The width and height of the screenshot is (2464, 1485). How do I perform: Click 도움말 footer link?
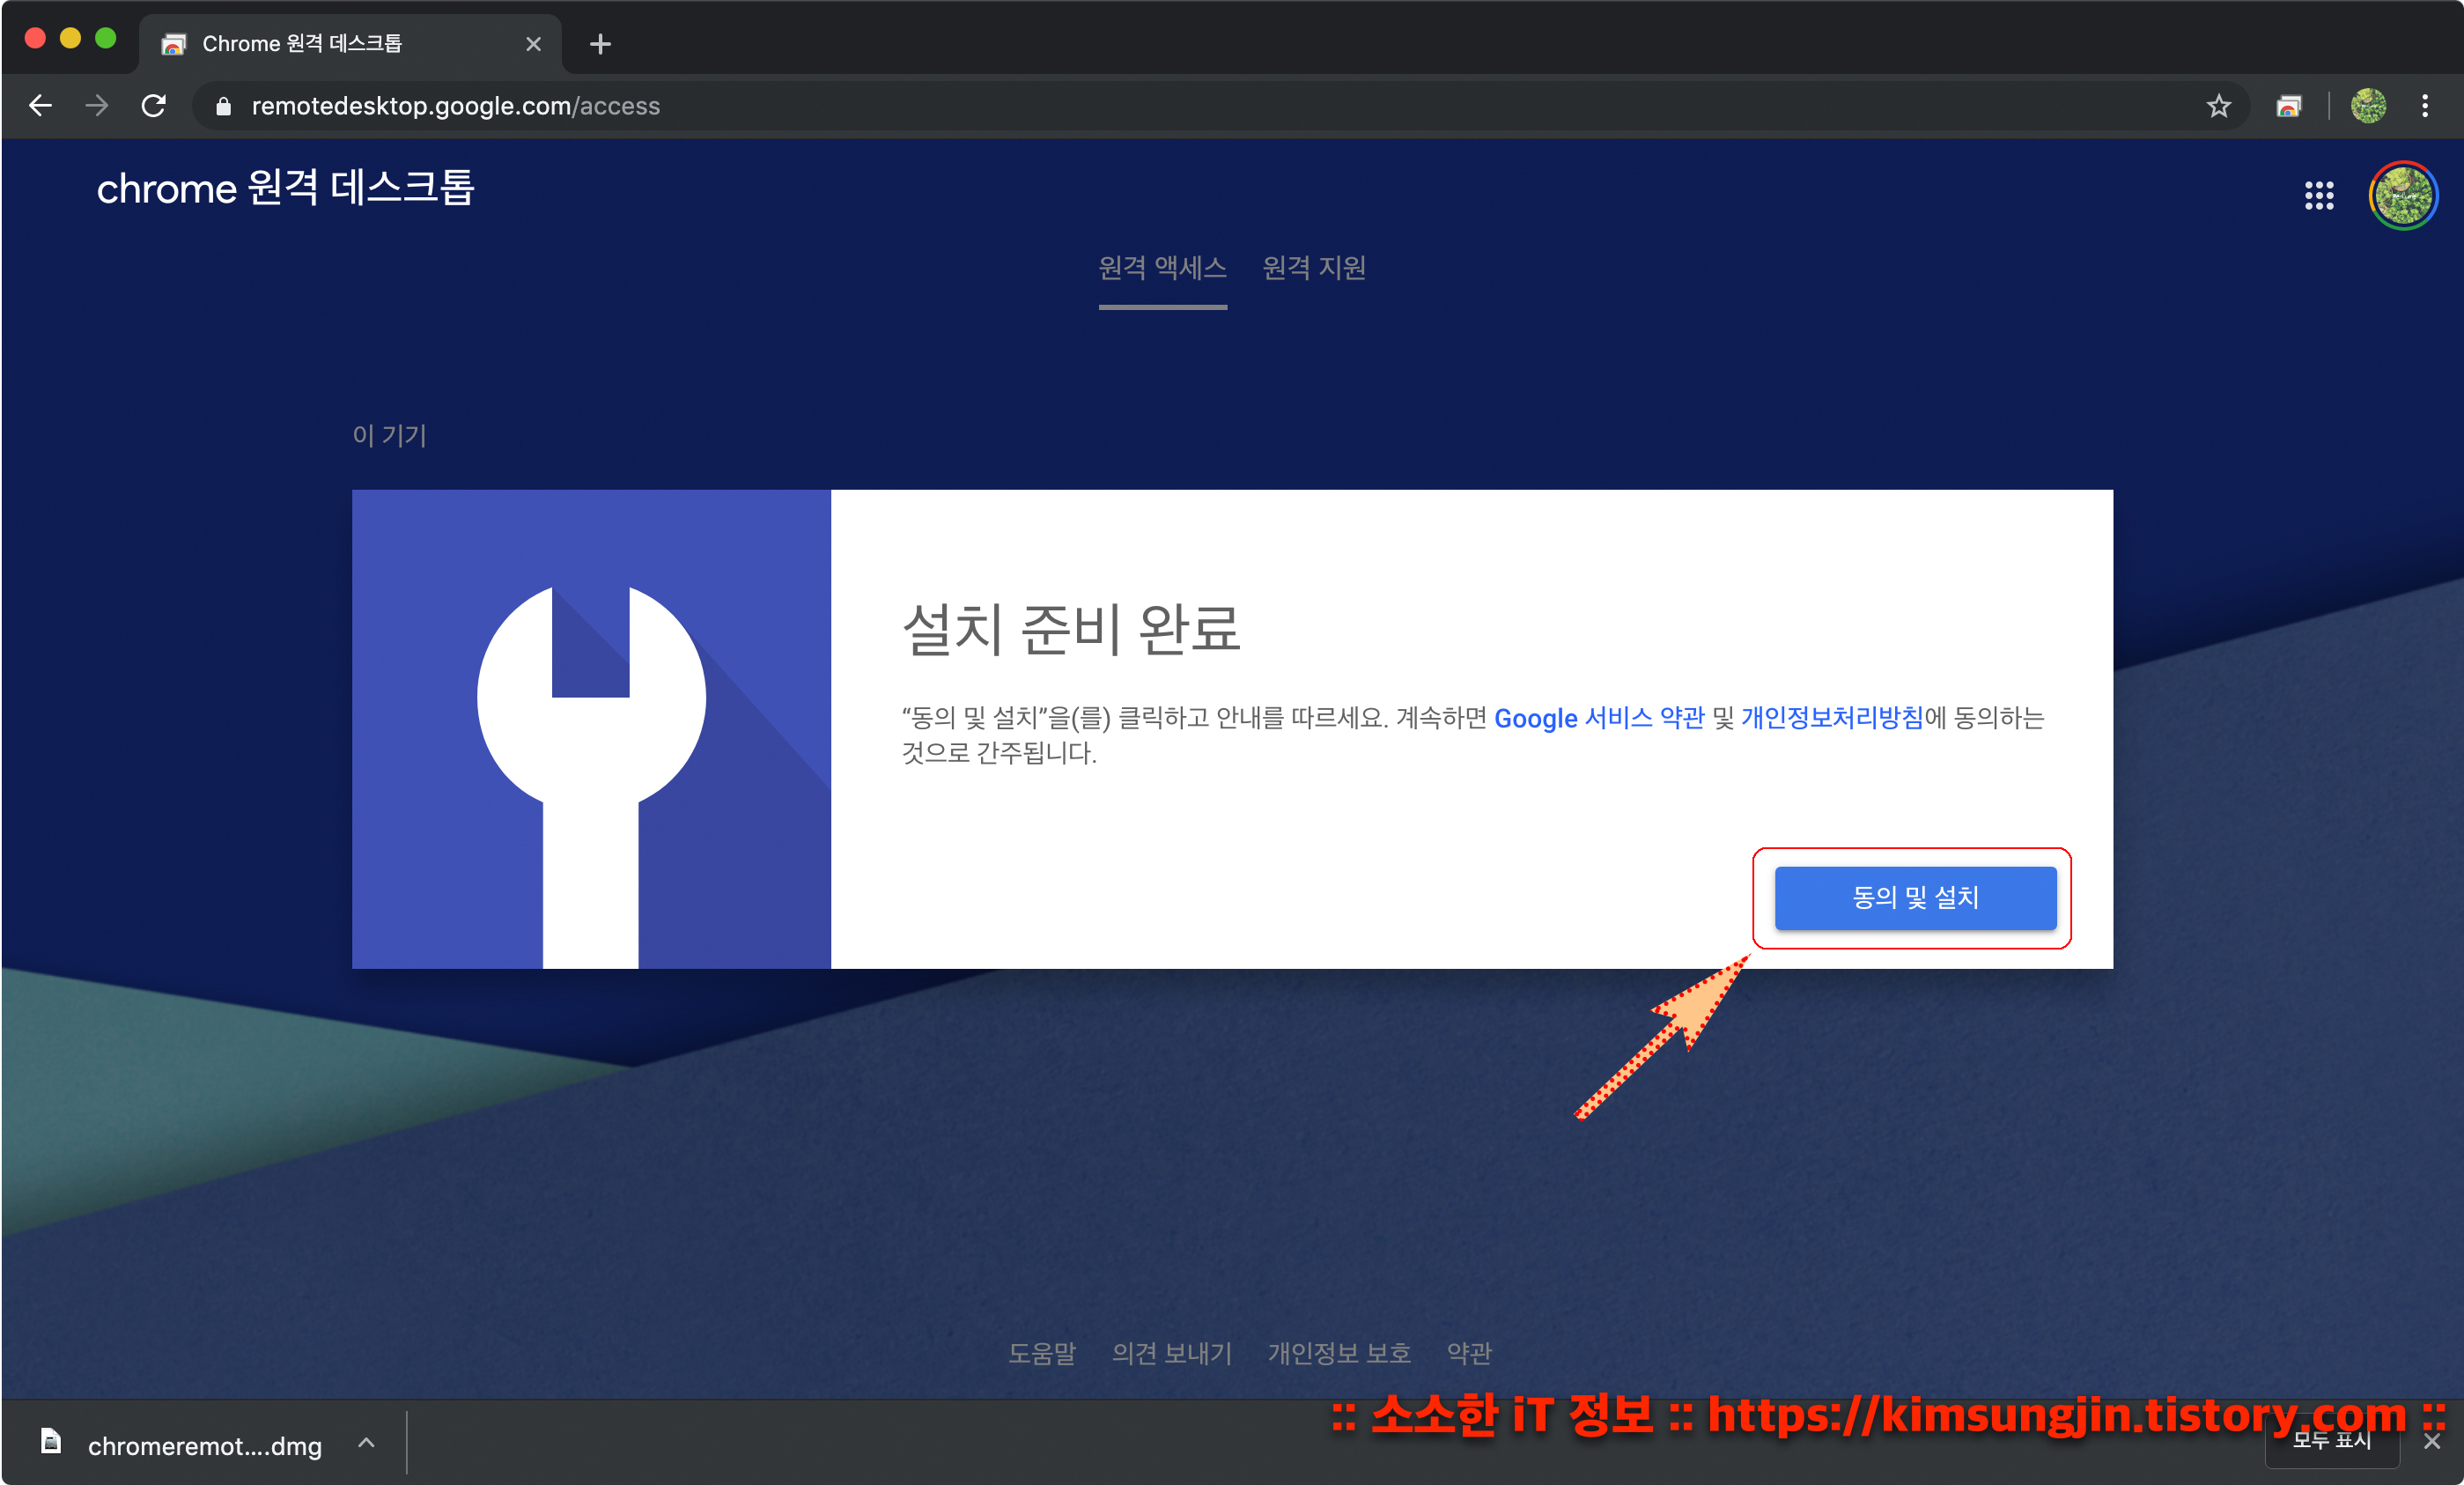[1041, 1352]
